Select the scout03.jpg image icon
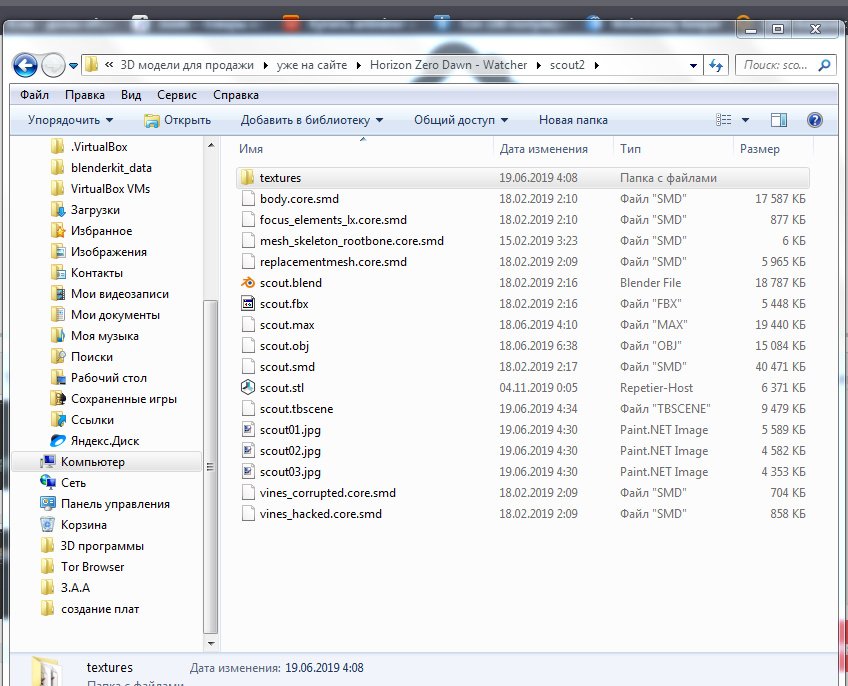This screenshot has width=848, height=686. pos(248,472)
